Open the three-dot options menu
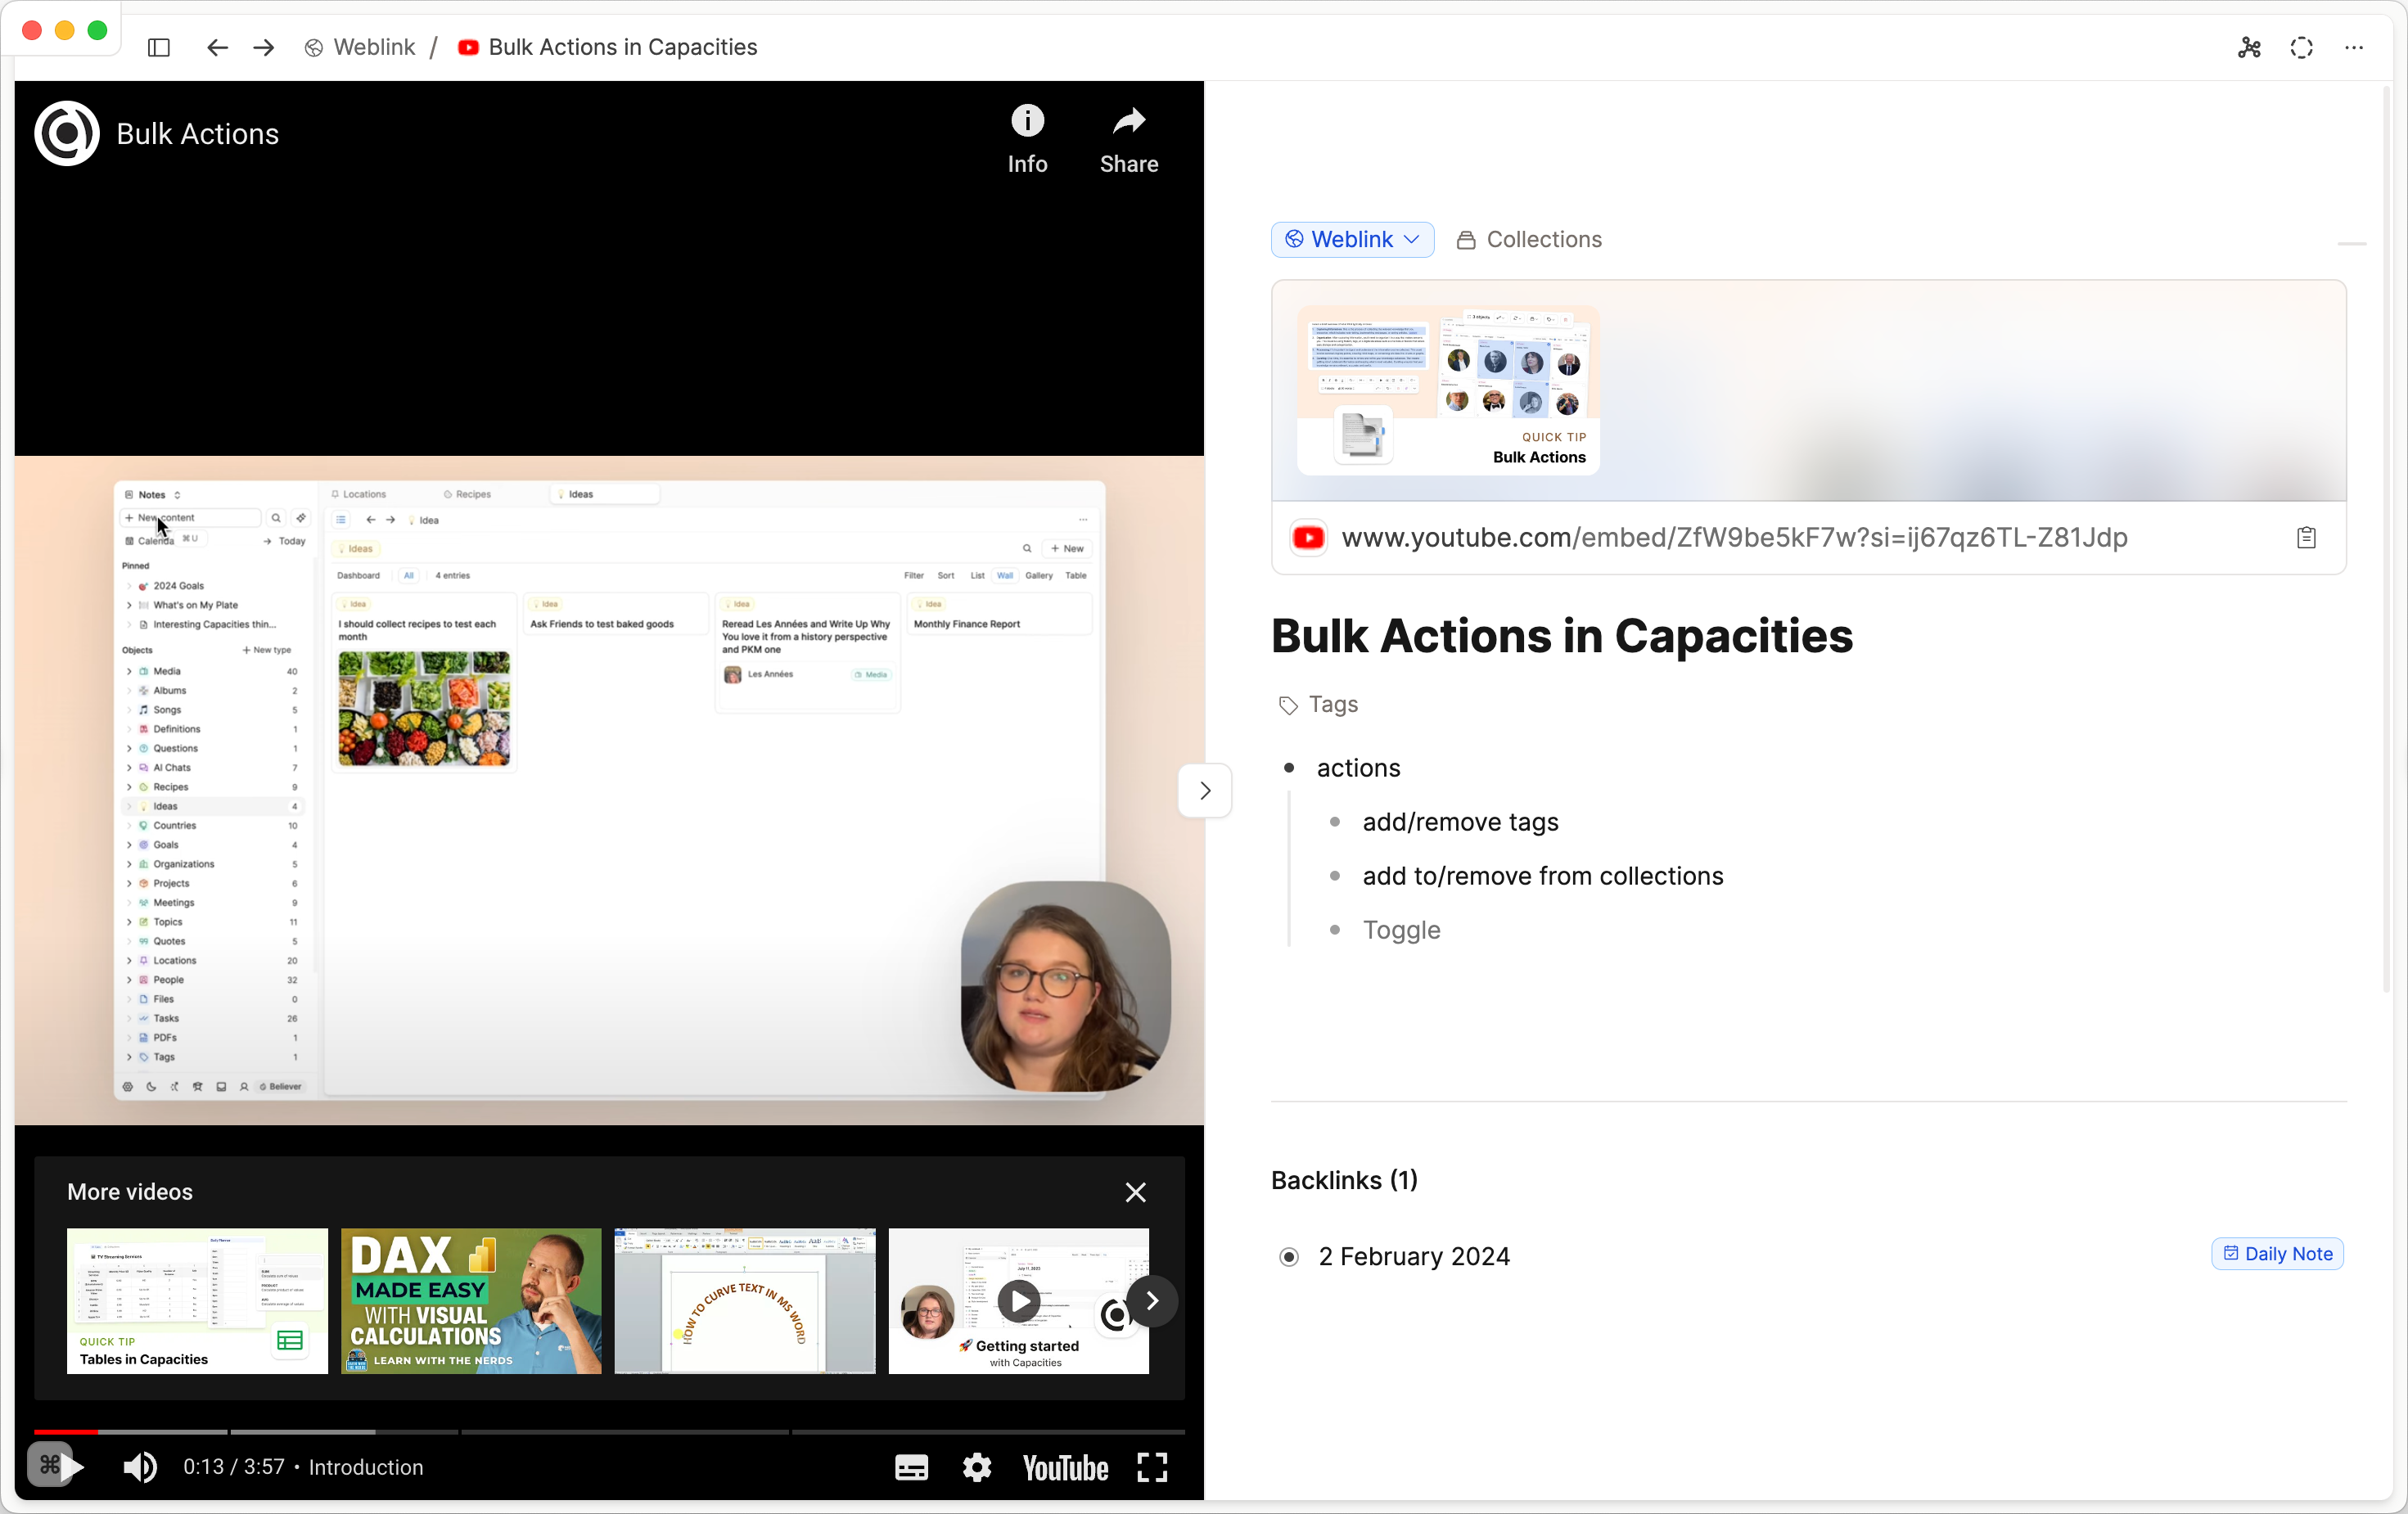The height and width of the screenshot is (1514, 2408). 2354,47
